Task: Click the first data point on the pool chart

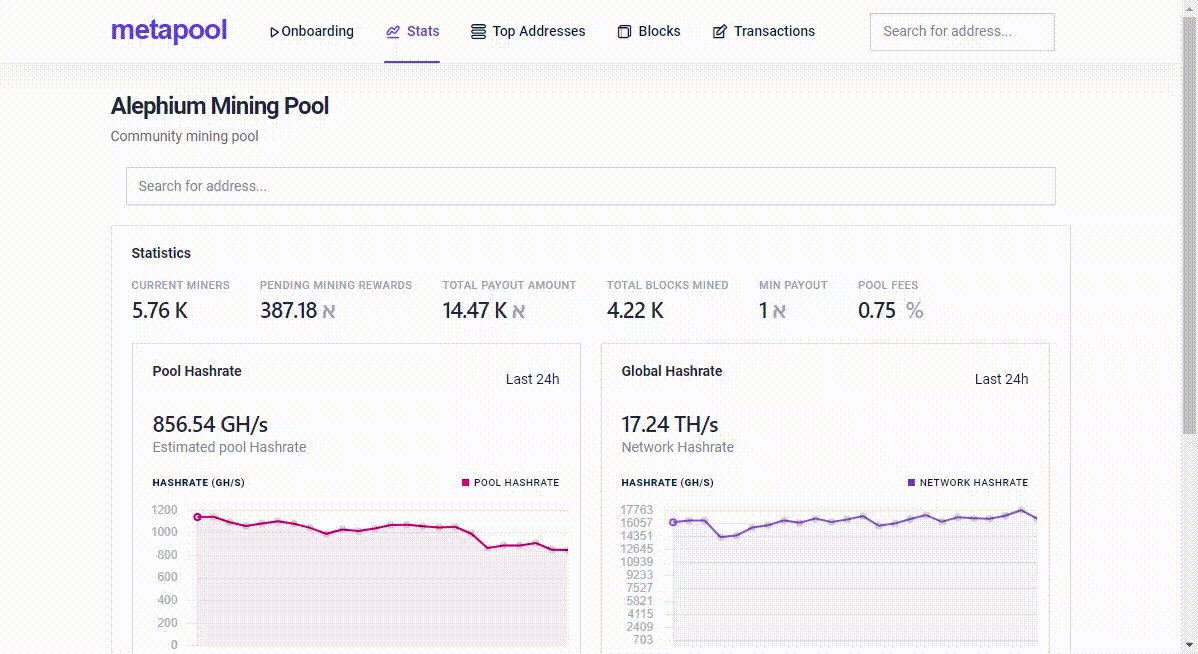Action: [x=197, y=517]
